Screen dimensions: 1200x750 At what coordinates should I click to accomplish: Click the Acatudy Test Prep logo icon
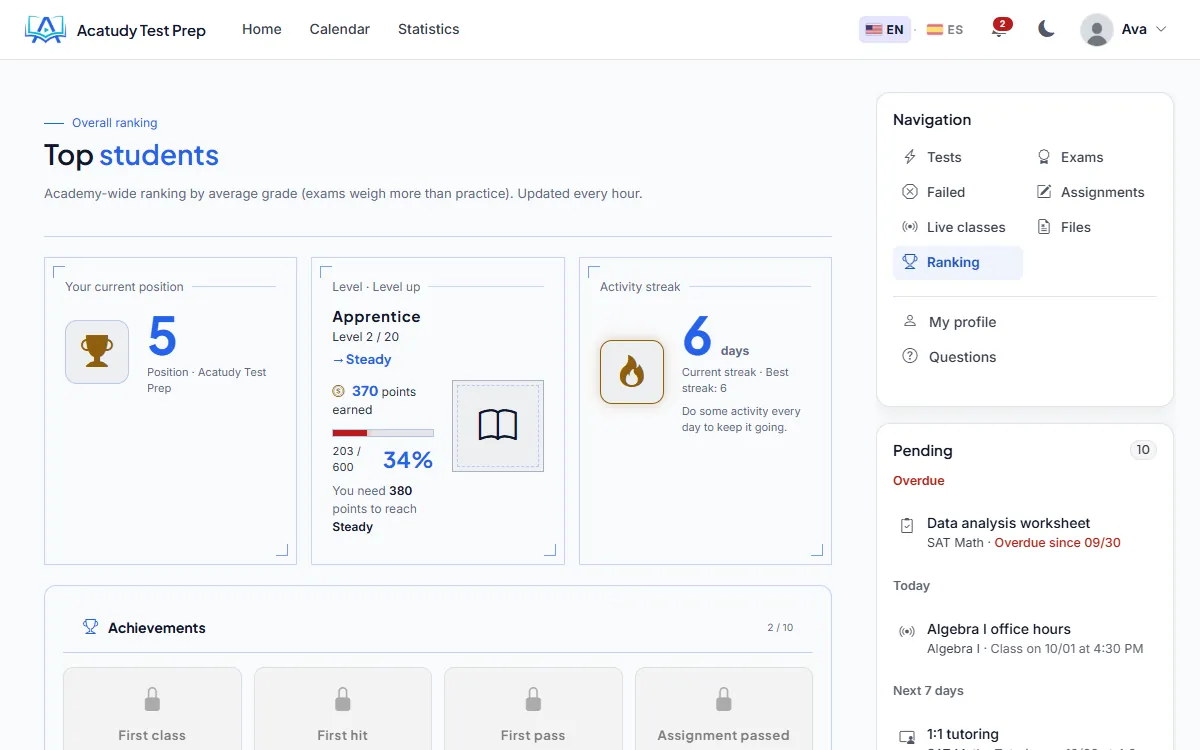click(45, 30)
